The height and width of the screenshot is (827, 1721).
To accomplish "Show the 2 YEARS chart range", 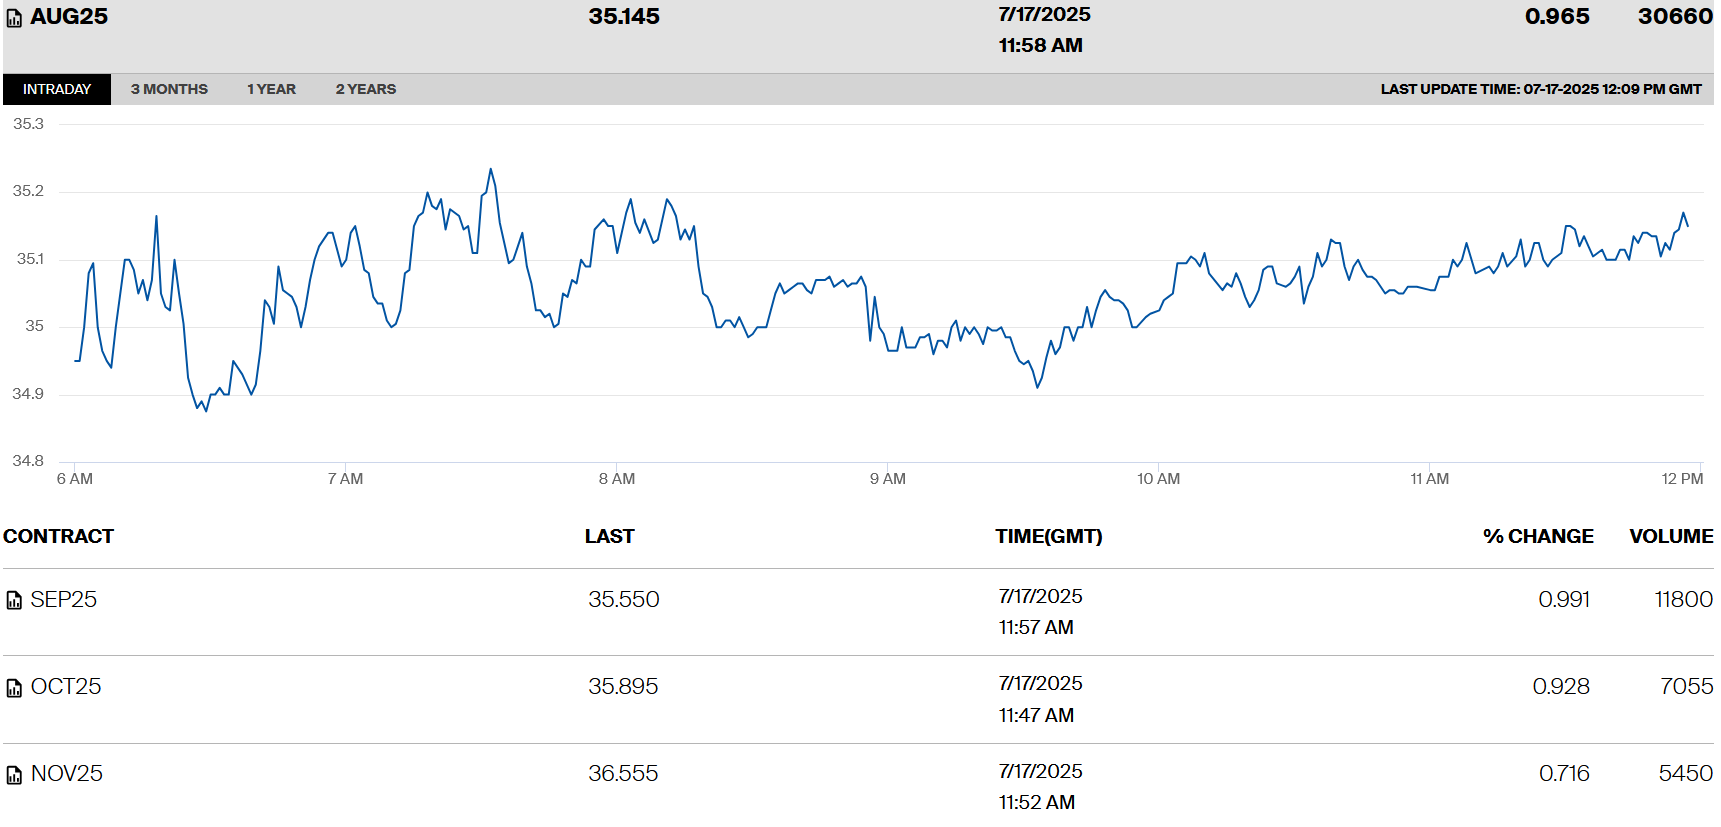I will point(365,89).
